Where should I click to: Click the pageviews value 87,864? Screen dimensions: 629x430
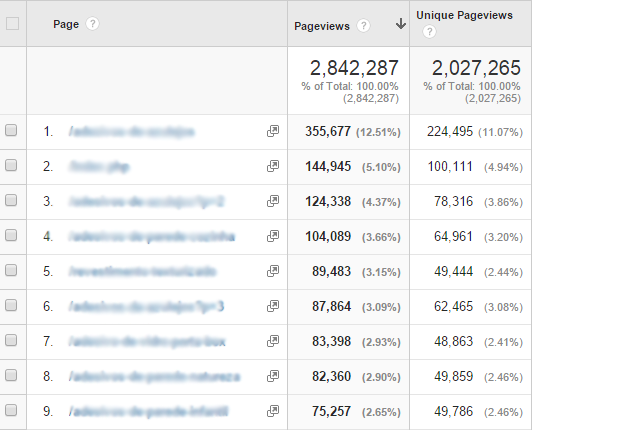click(x=331, y=306)
